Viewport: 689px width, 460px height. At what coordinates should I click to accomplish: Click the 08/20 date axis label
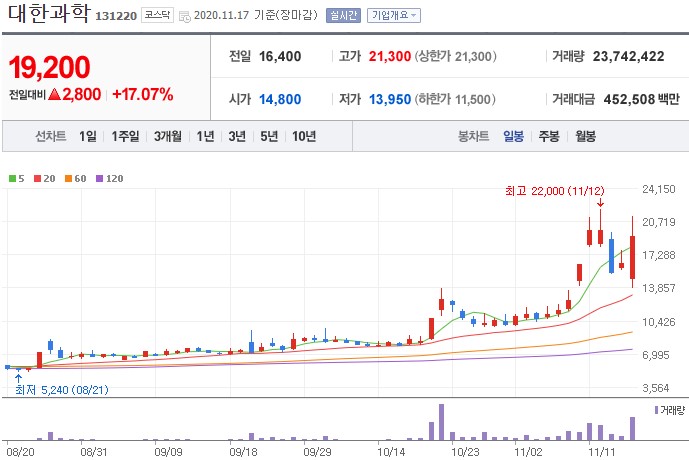(20, 452)
